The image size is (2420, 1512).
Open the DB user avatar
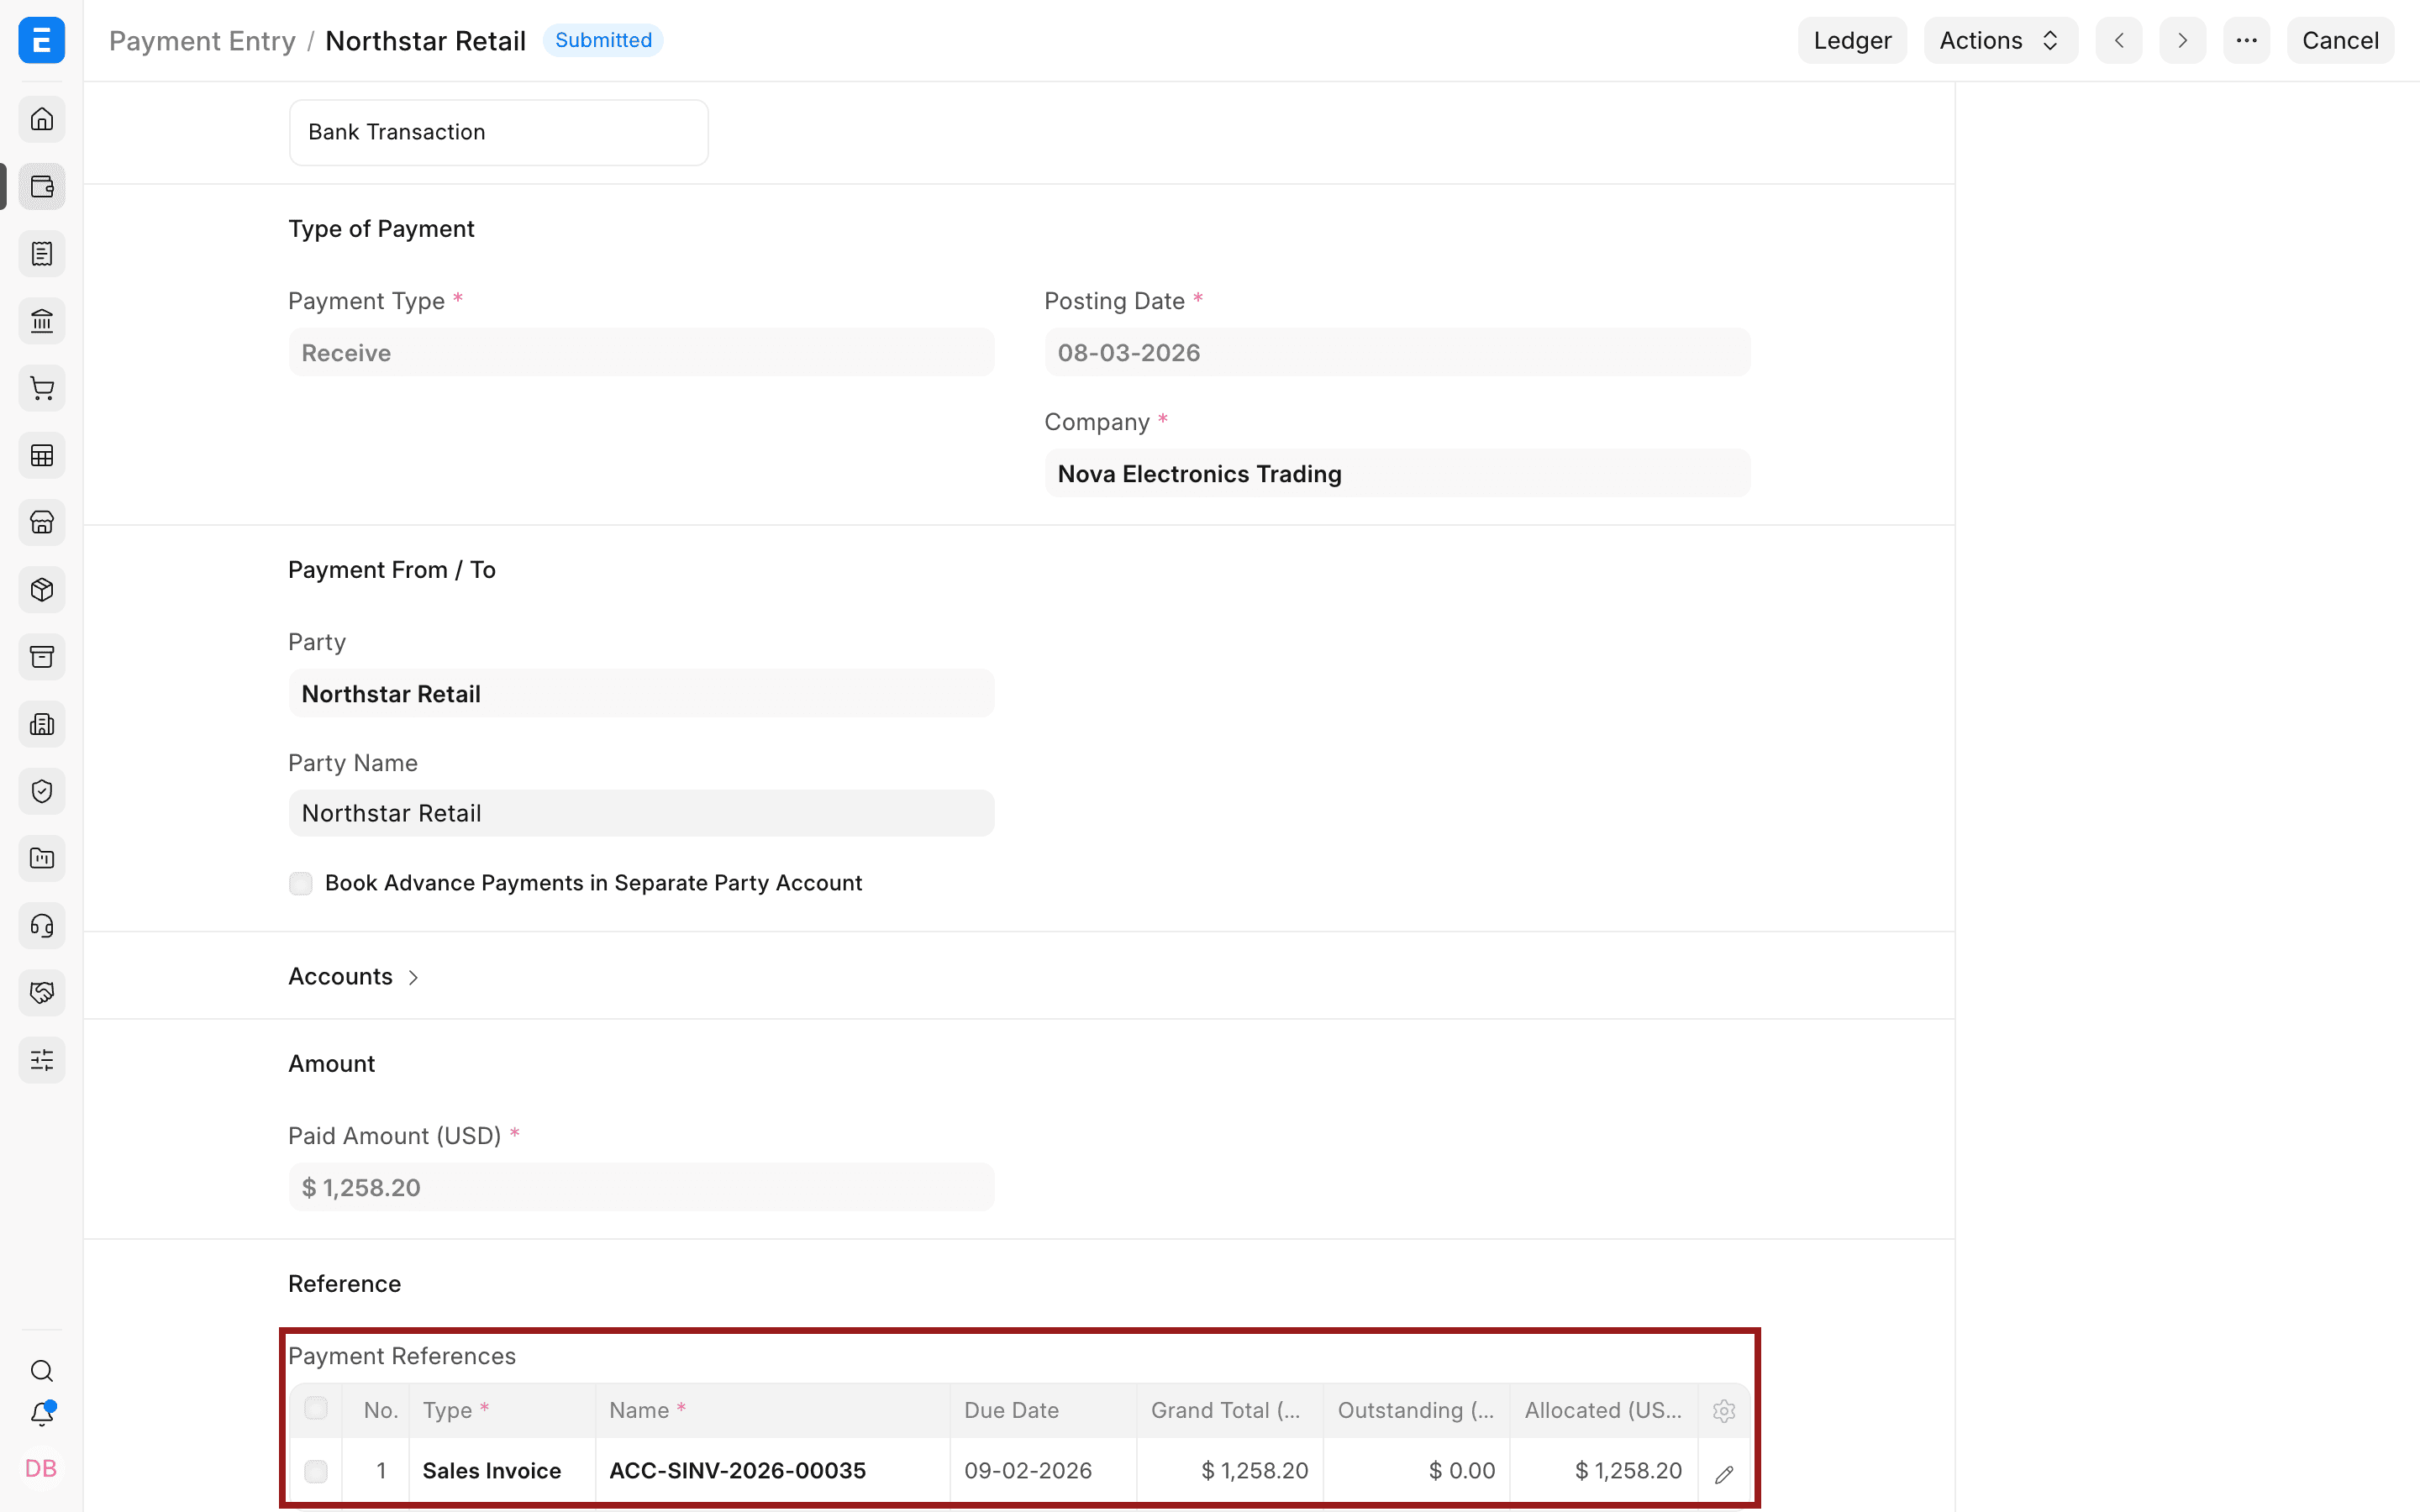(42, 1468)
